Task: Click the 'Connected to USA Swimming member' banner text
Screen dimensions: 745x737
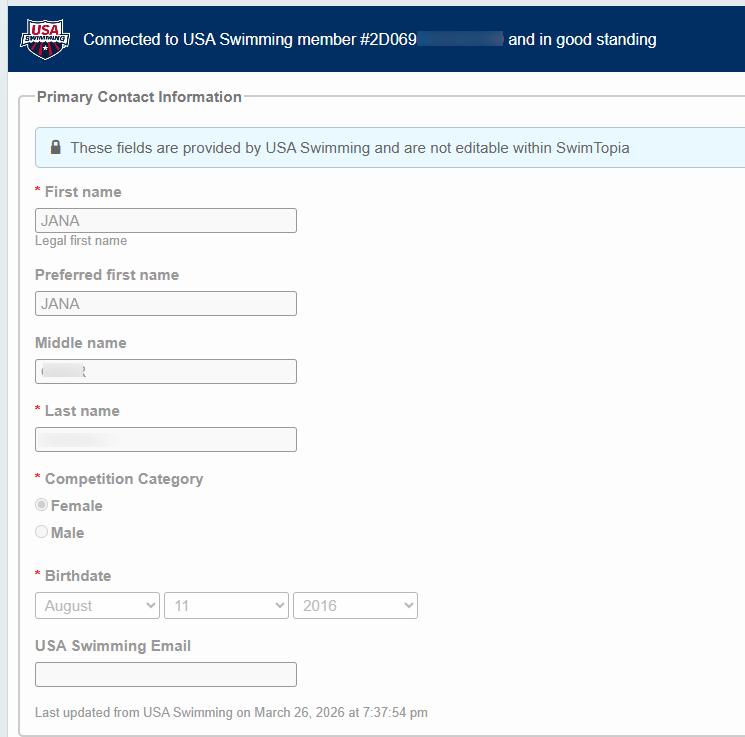Action: (x=370, y=39)
